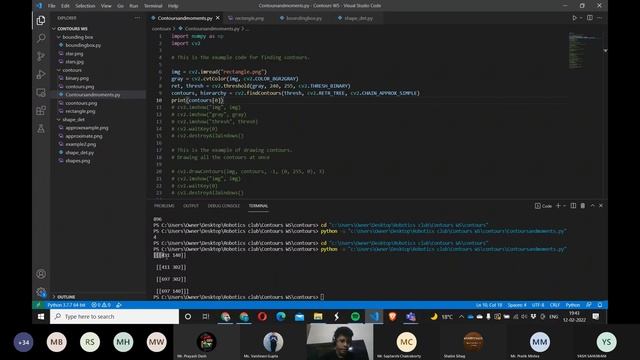Screen dimensions: 640x360
Task: Open the Search view in activity bar
Action: point(41,38)
